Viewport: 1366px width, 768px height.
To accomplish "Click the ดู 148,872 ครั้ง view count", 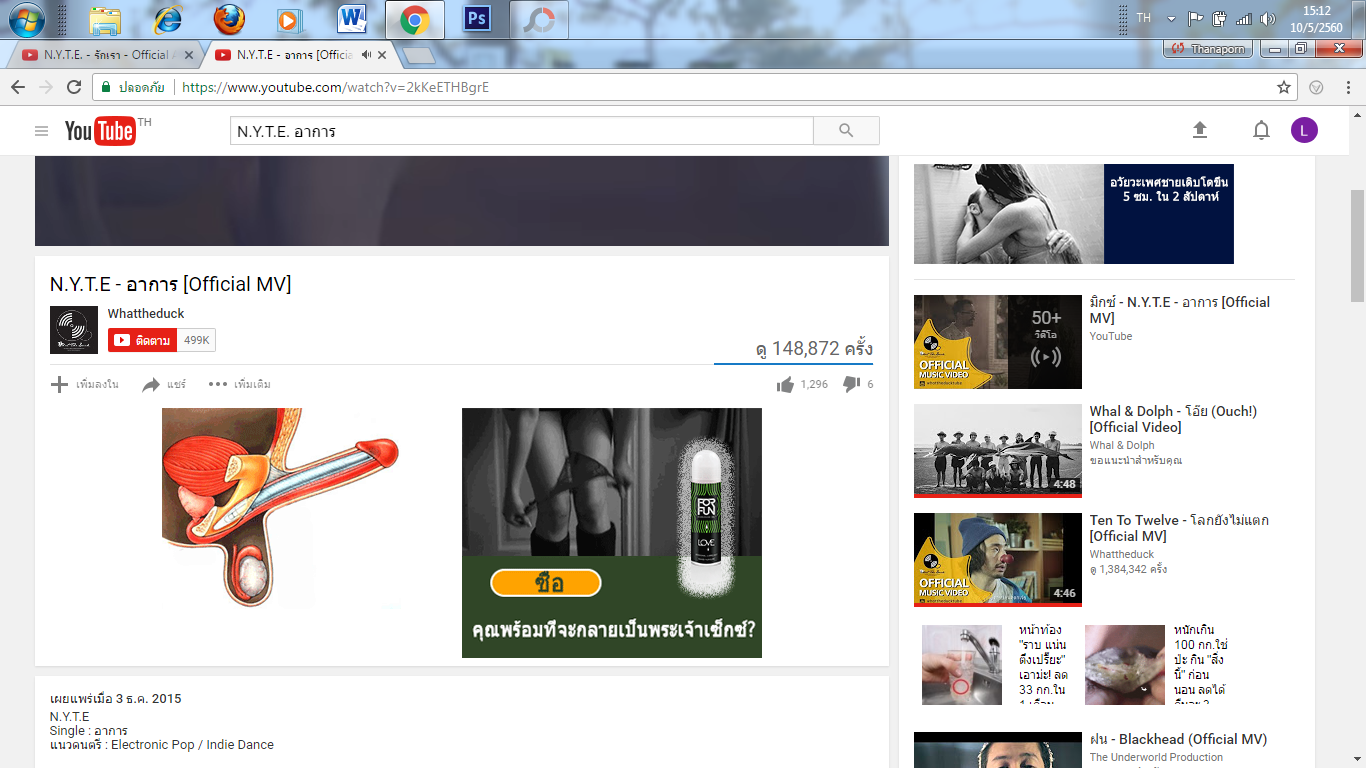I will coord(814,349).
